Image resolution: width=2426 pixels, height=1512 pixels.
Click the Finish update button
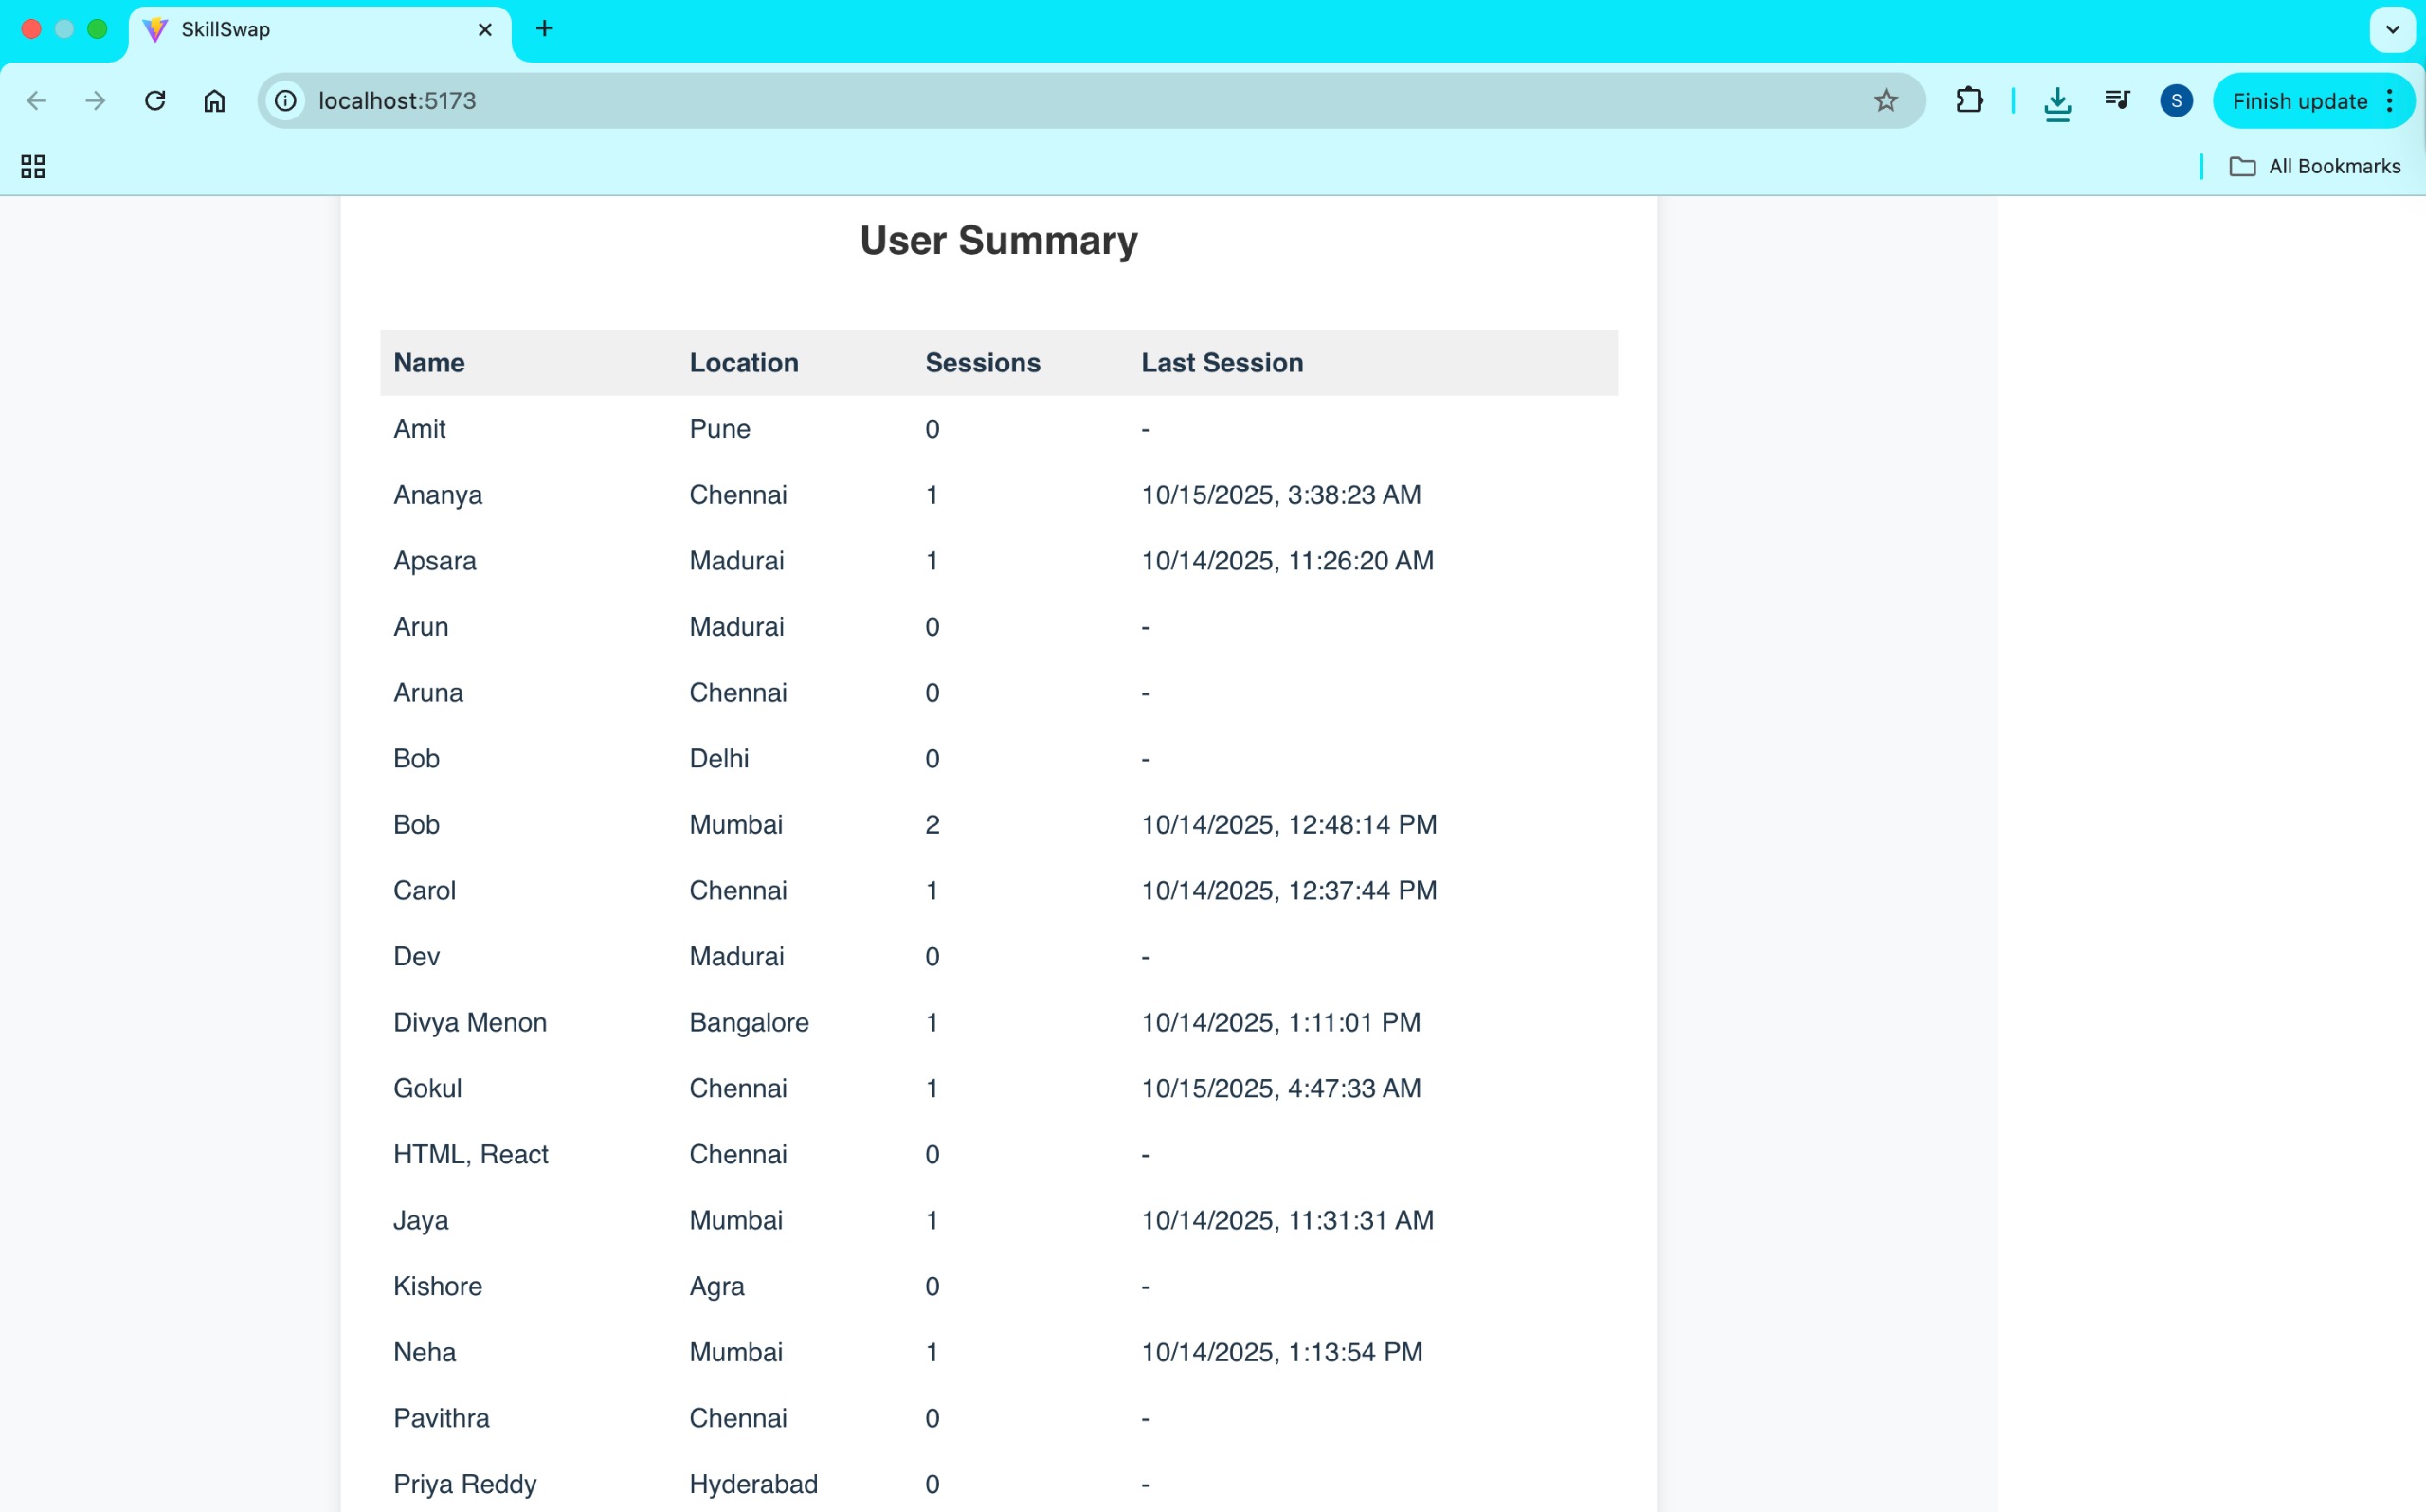pos(2298,101)
